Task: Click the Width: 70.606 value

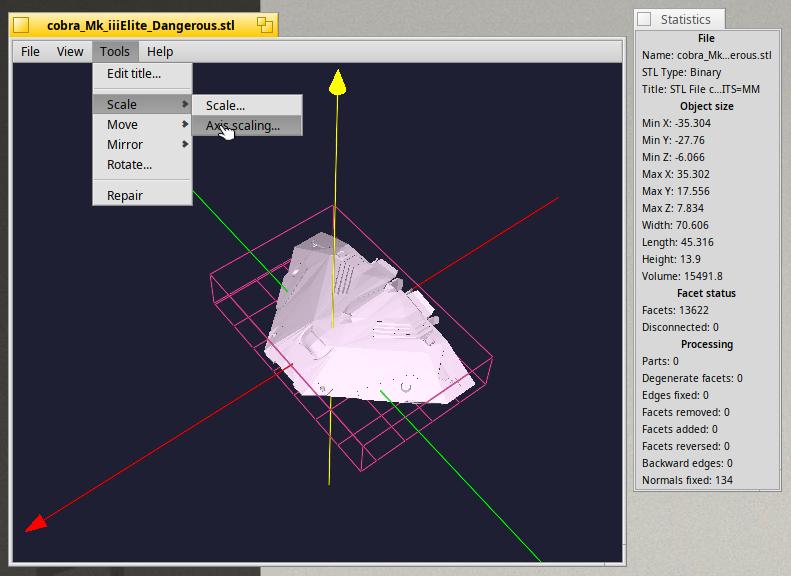Action: click(675, 225)
